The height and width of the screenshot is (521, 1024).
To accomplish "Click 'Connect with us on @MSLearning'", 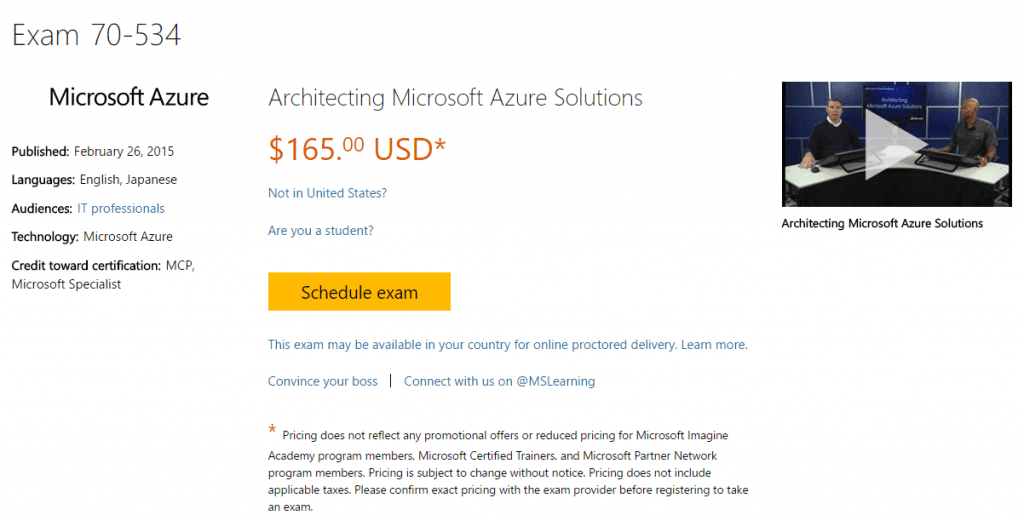I will [499, 381].
